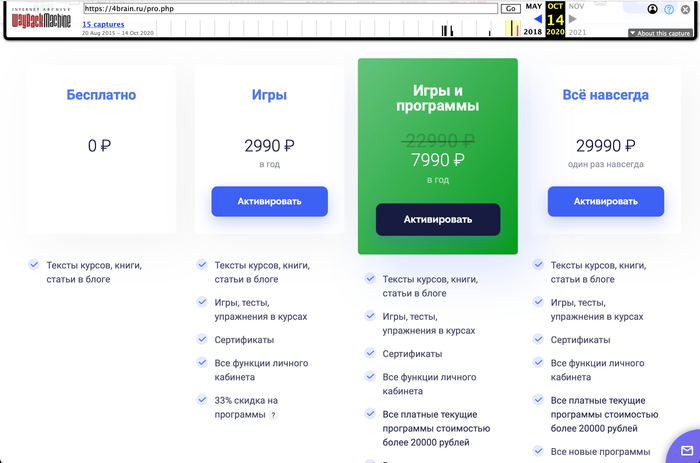Click checkmark beside '33% скидка на программы'
This screenshot has width=700, height=463.
tap(202, 400)
